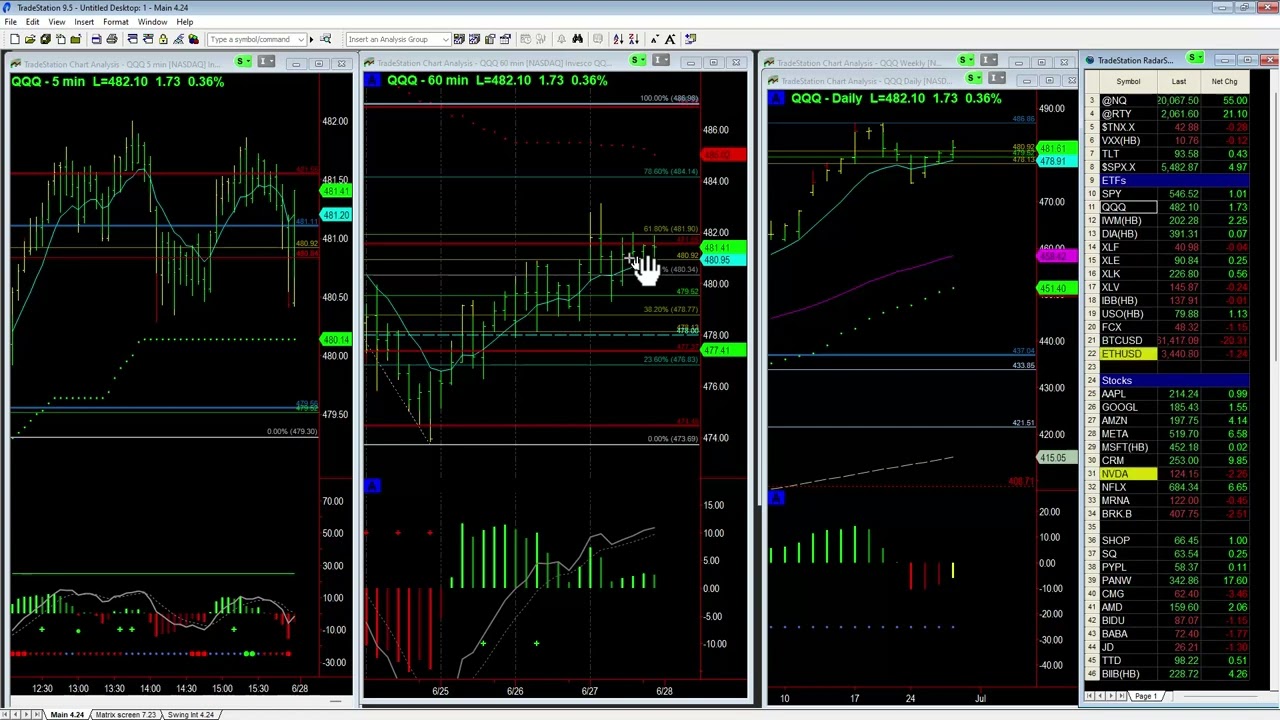
Task: Open the Insert menu
Action: point(84,22)
